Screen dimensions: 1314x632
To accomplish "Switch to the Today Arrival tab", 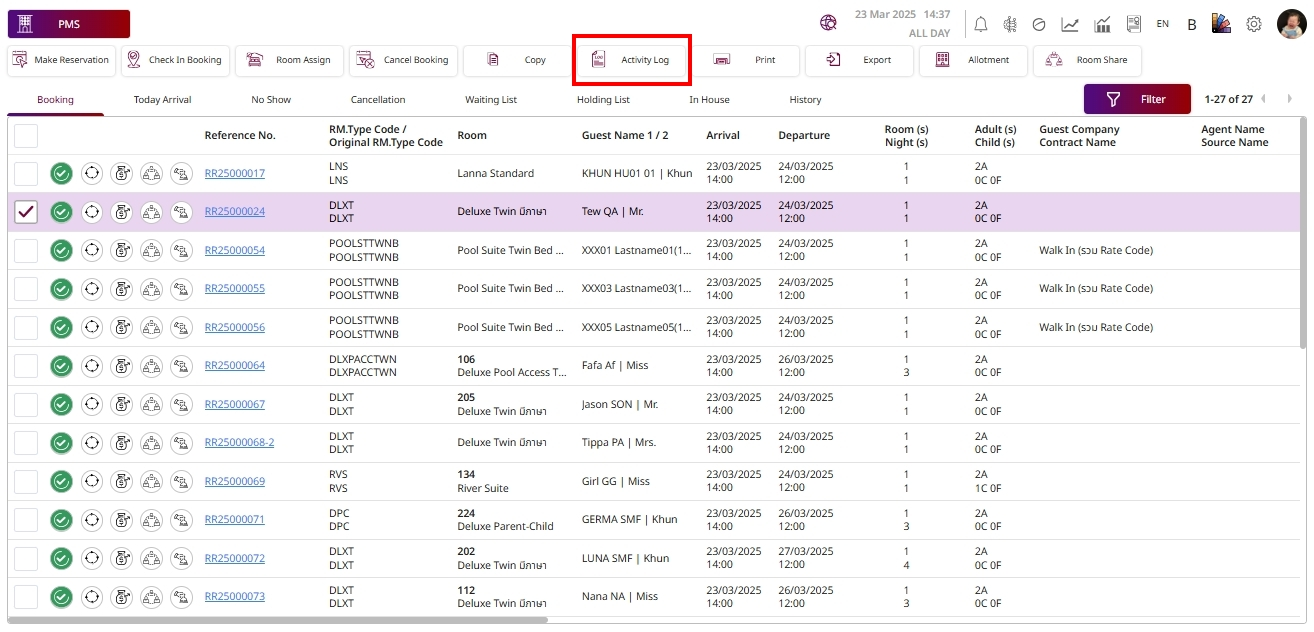I will click(162, 100).
